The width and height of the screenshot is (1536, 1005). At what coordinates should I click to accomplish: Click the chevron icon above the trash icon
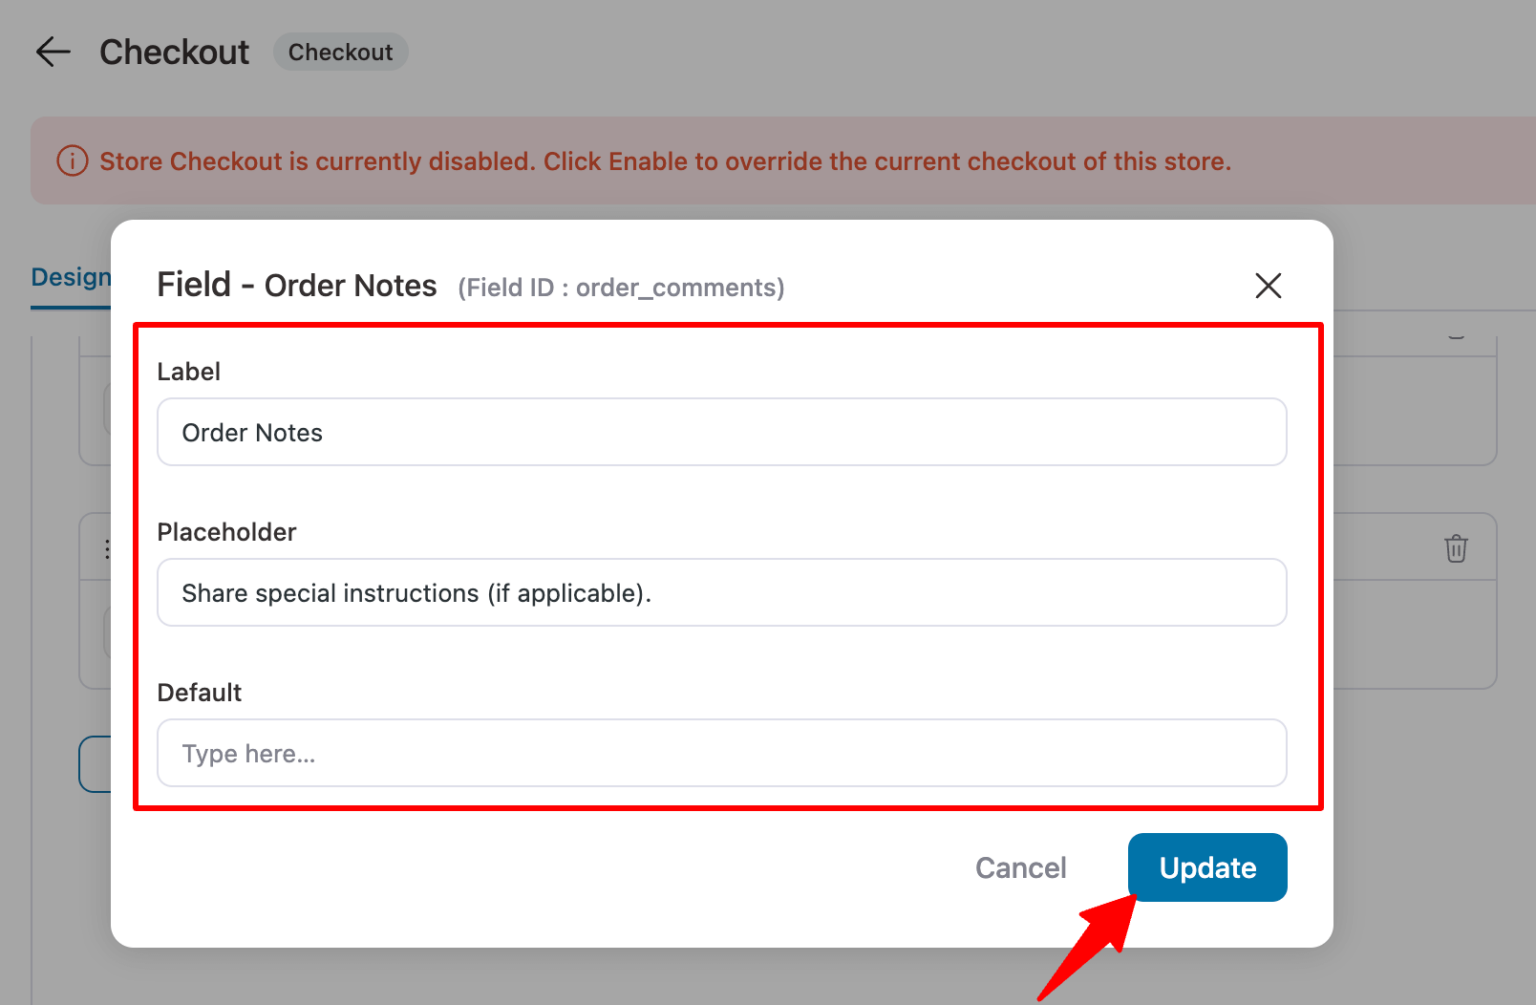(1456, 335)
